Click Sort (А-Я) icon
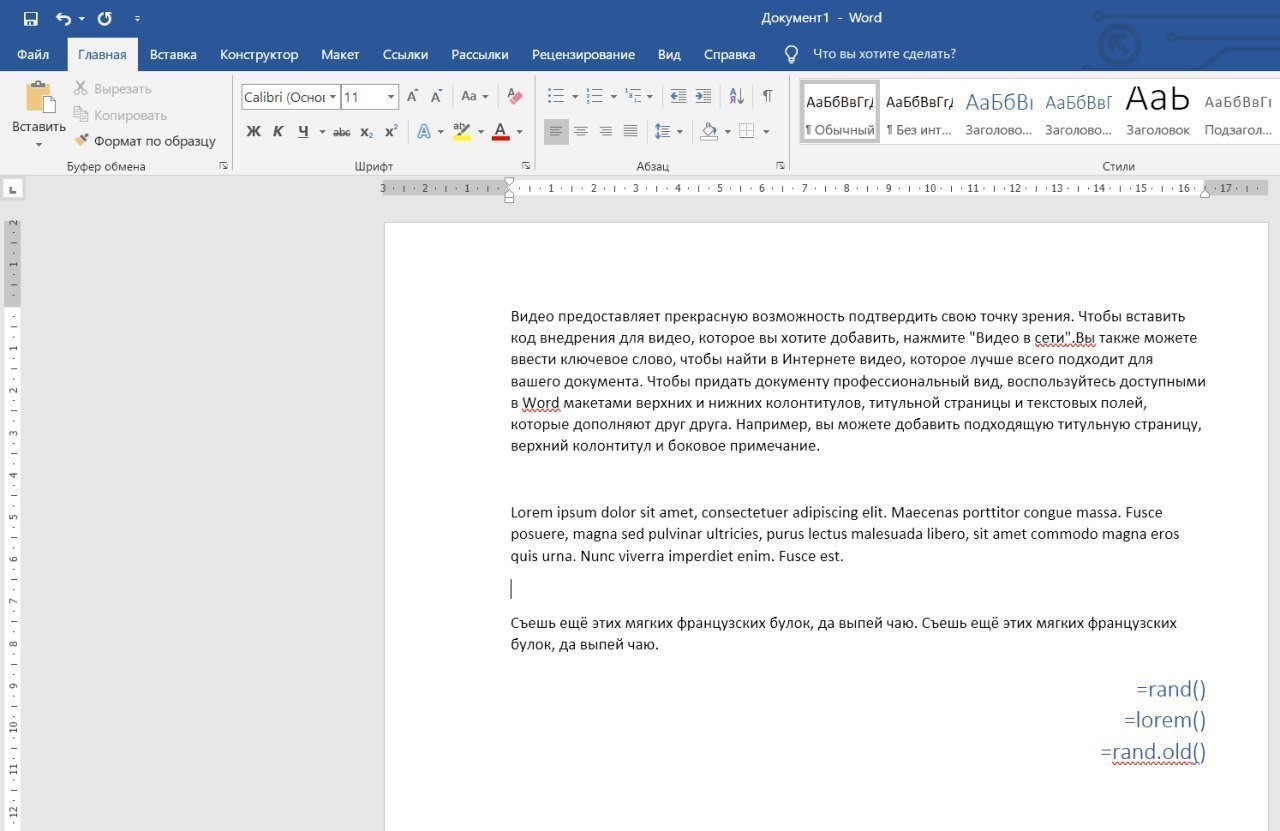 point(737,97)
